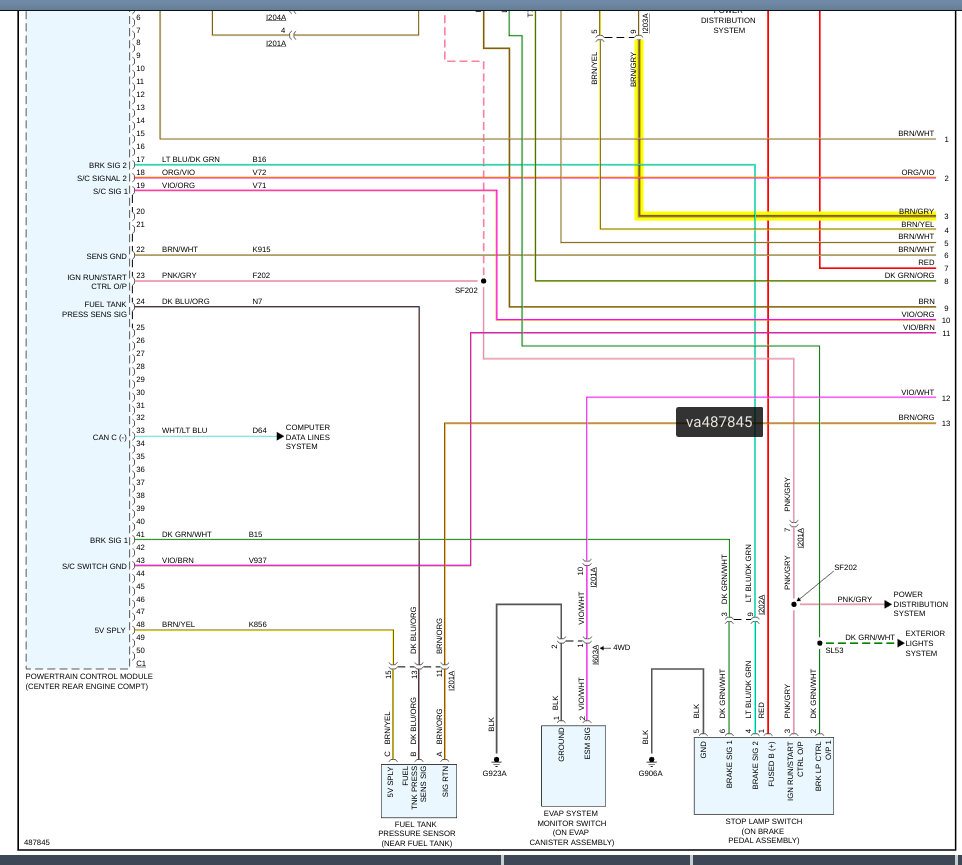Click GND terminal in stop lamp switch

tap(703, 749)
